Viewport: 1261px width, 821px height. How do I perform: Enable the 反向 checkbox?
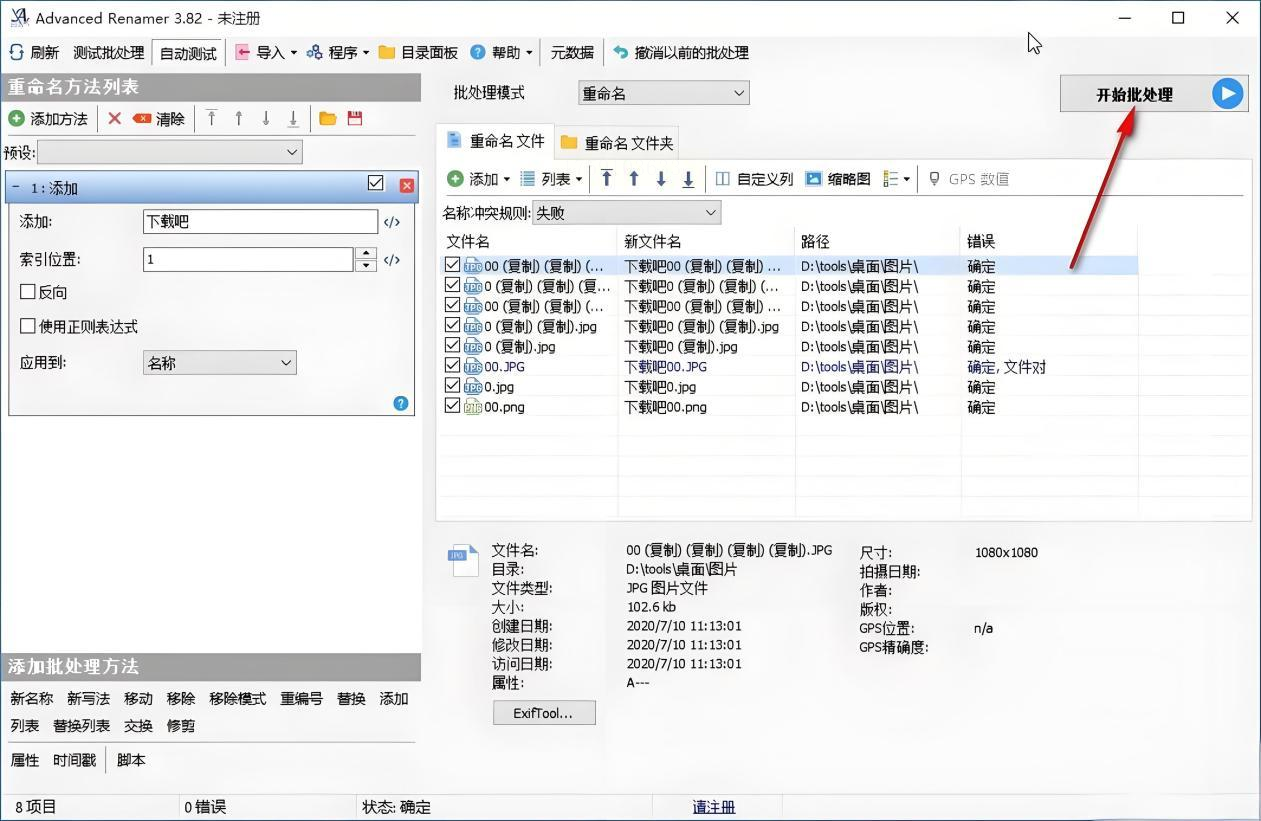28,292
